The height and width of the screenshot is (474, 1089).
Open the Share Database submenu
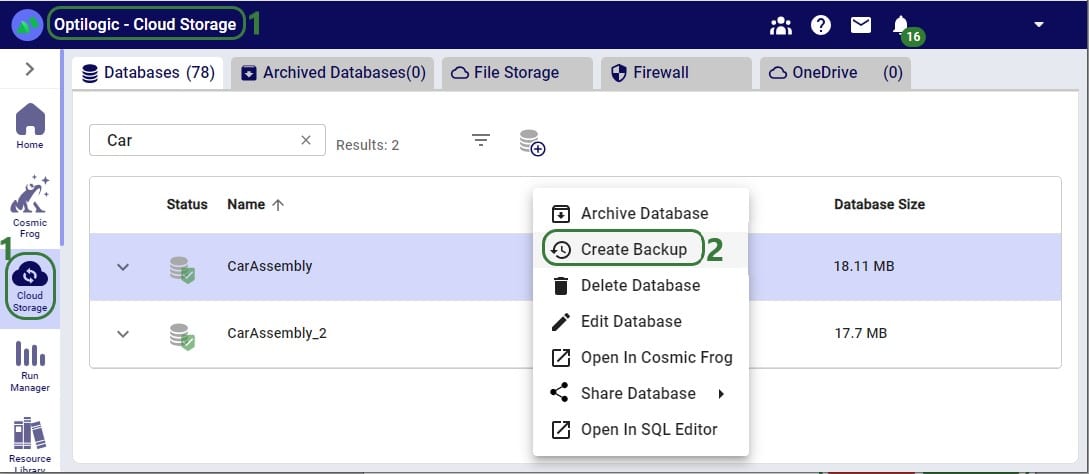(640, 393)
